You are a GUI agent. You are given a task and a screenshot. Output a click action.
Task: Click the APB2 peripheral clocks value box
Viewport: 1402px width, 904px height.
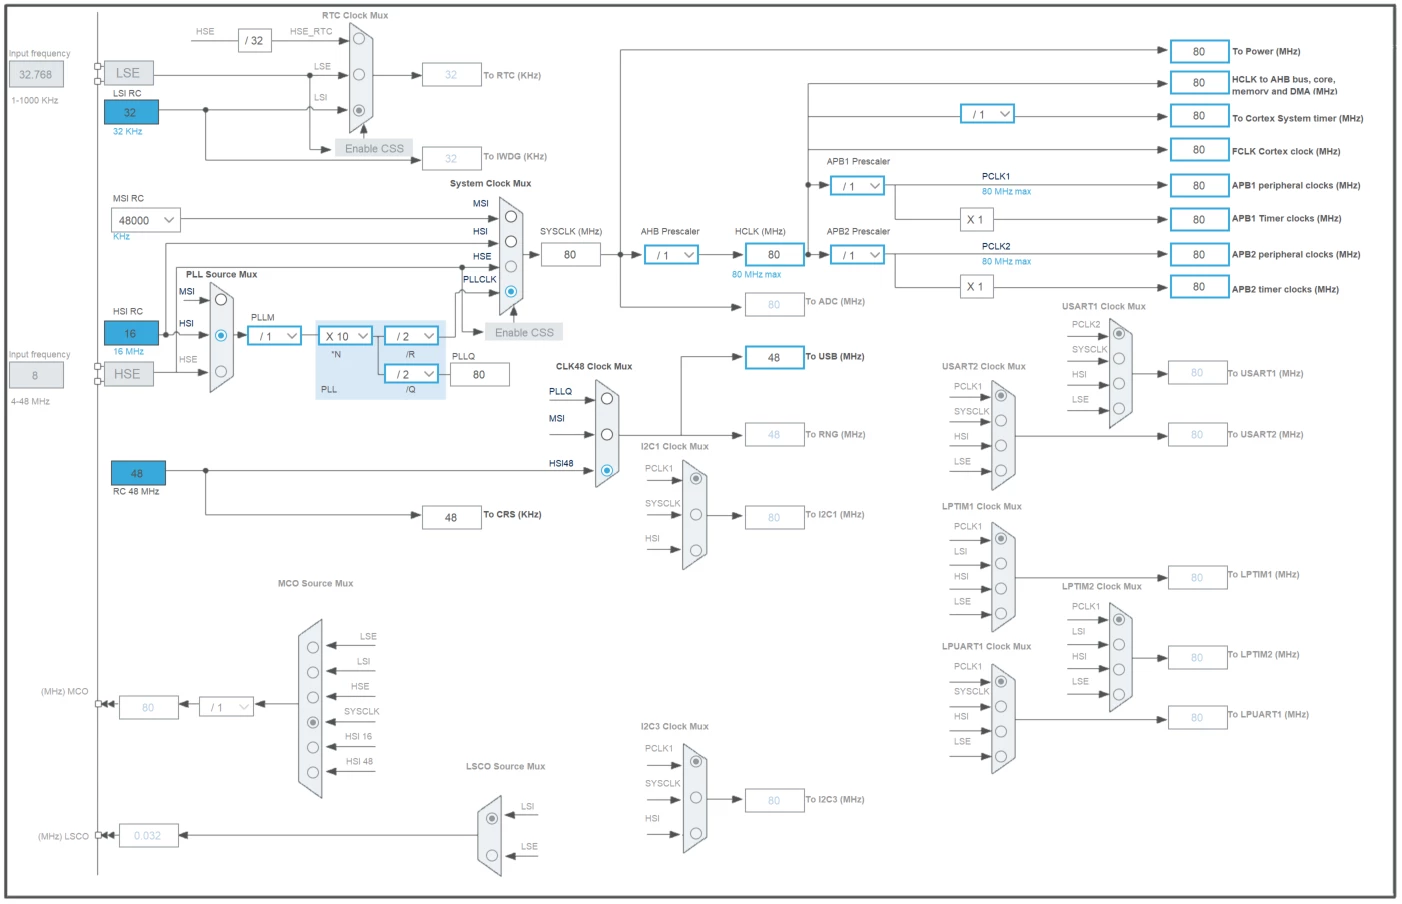point(1199,255)
